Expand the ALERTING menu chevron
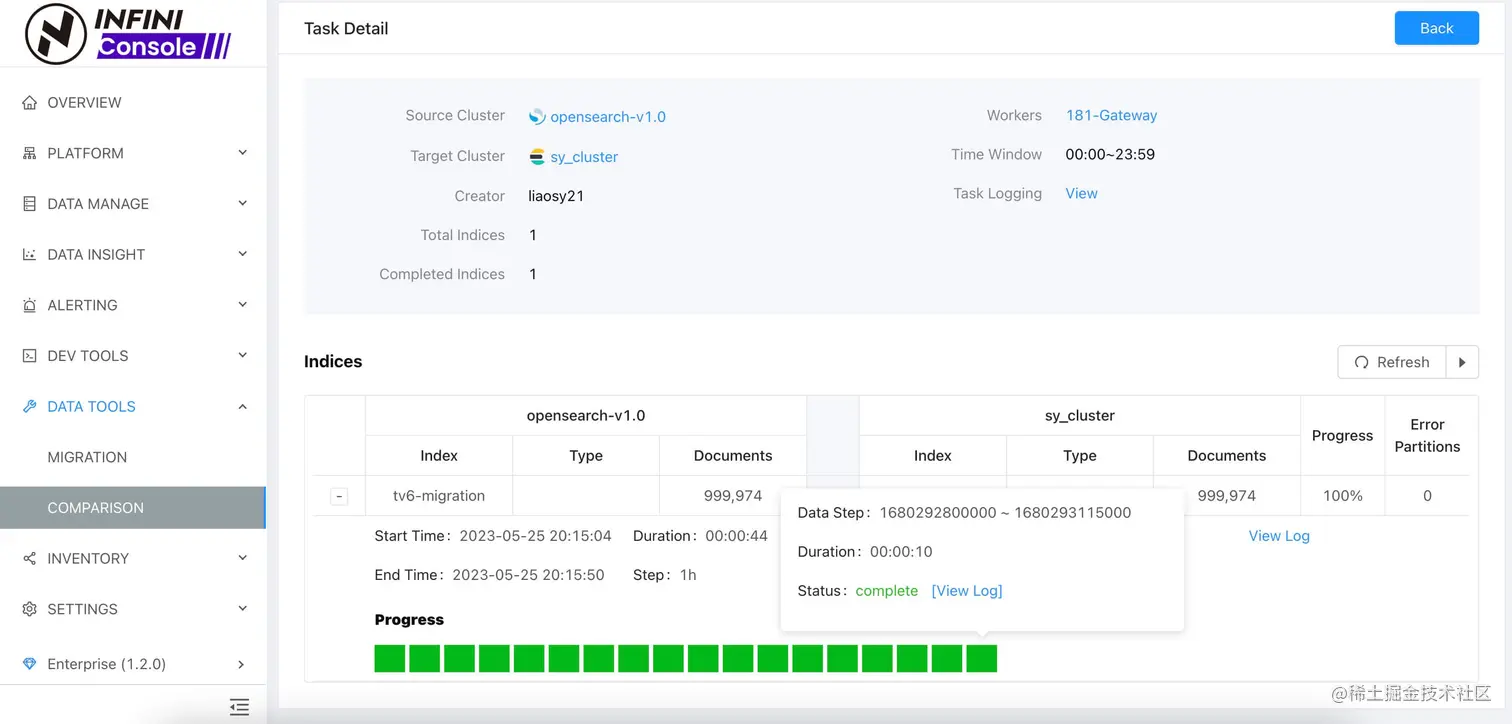The width and height of the screenshot is (1512, 724). [242, 305]
